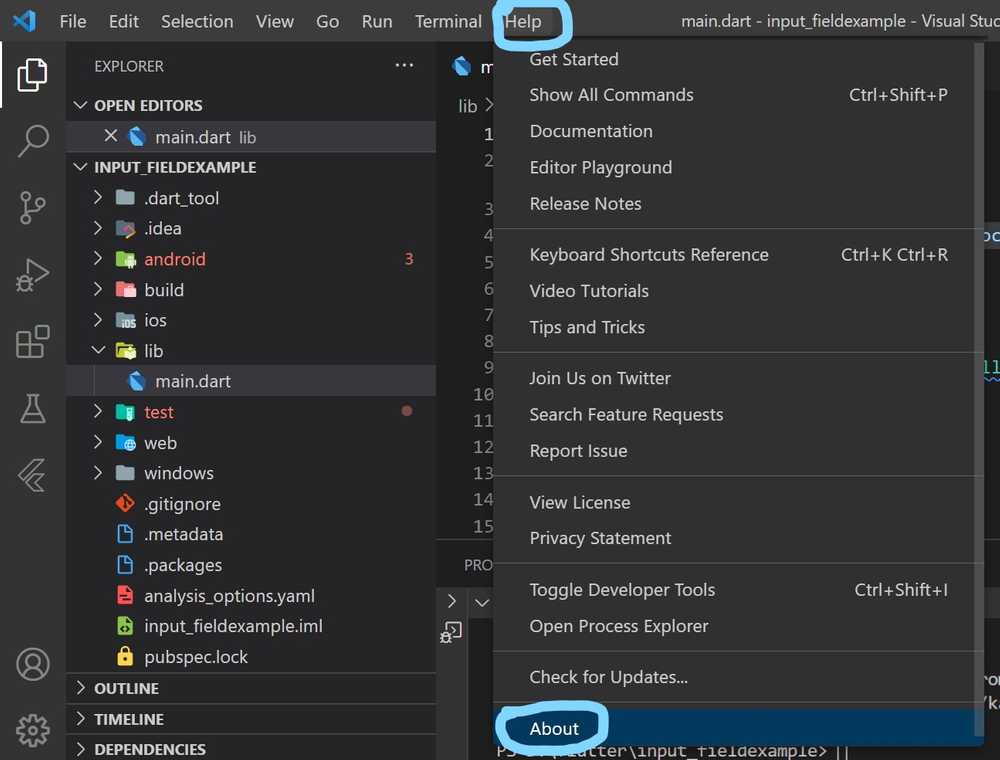Click the build folder icon

point(126,289)
